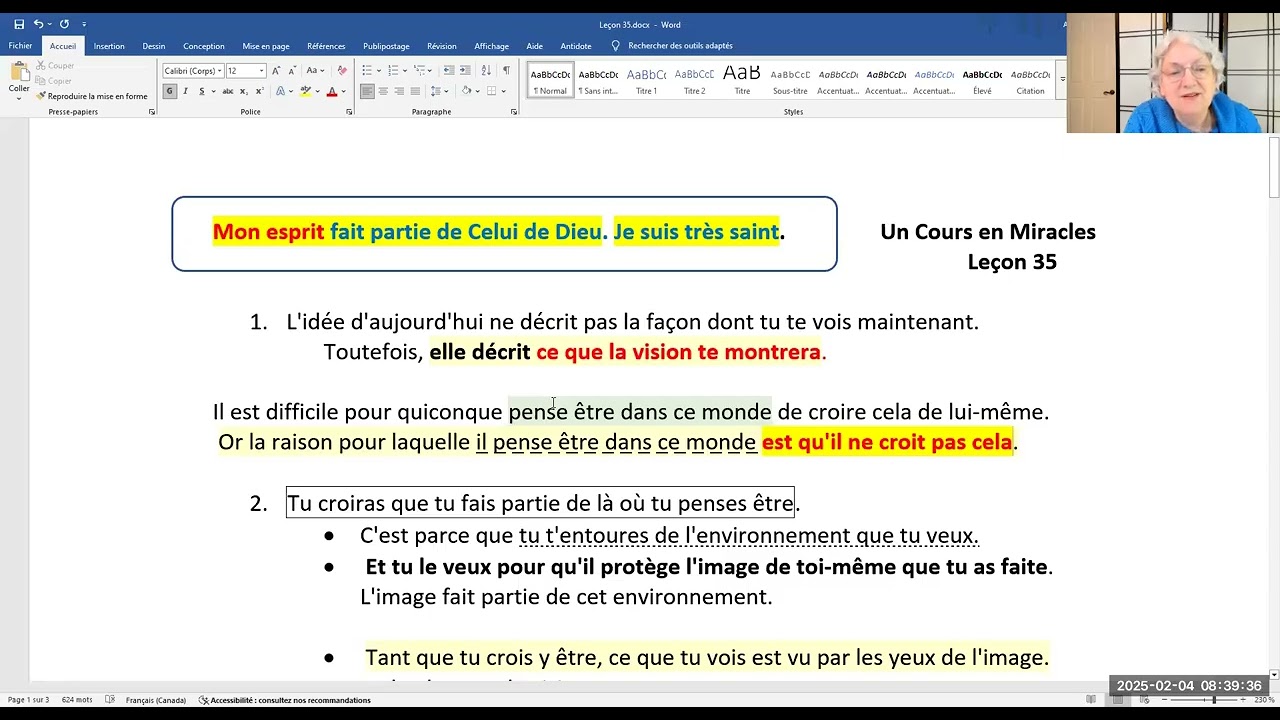1280x720 pixels.
Task: Click in the Rechercher des outils adaptés search field
Action: pyautogui.click(x=680, y=46)
